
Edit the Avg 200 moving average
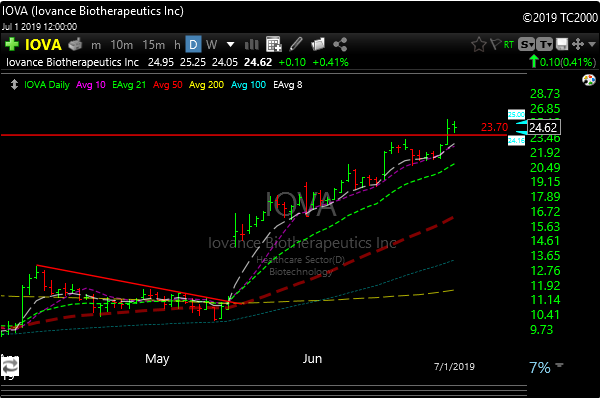[x=206, y=85]
